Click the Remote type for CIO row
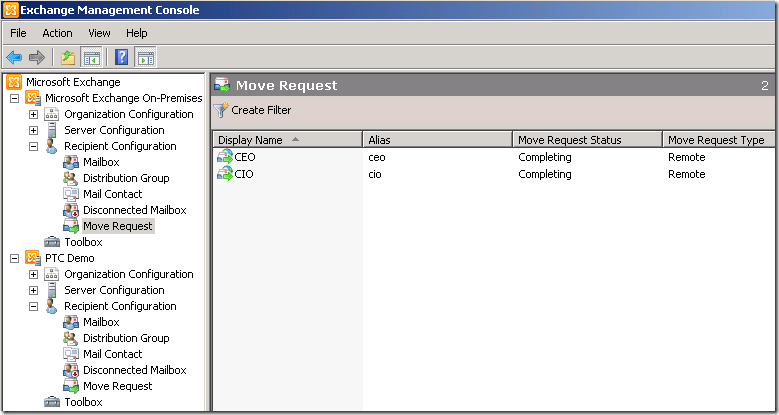Image resolution: width=779 pixels, height=415 pixels. pos(687,174)
